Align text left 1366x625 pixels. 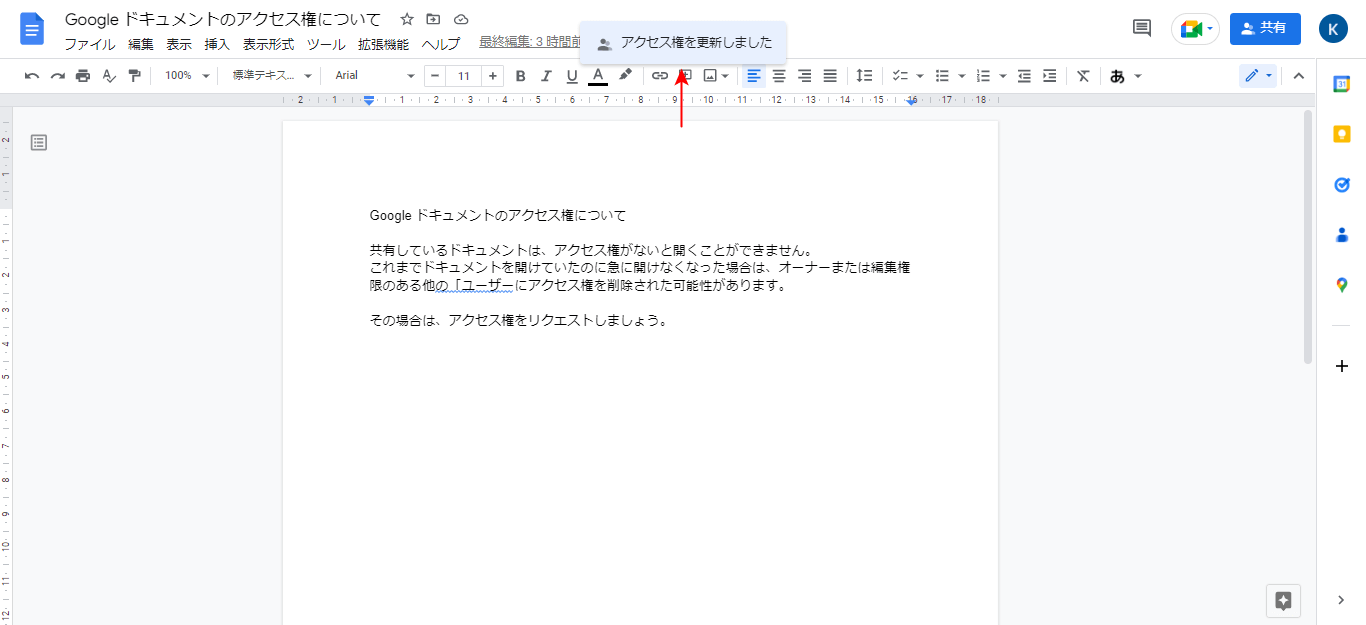(754, 75)
